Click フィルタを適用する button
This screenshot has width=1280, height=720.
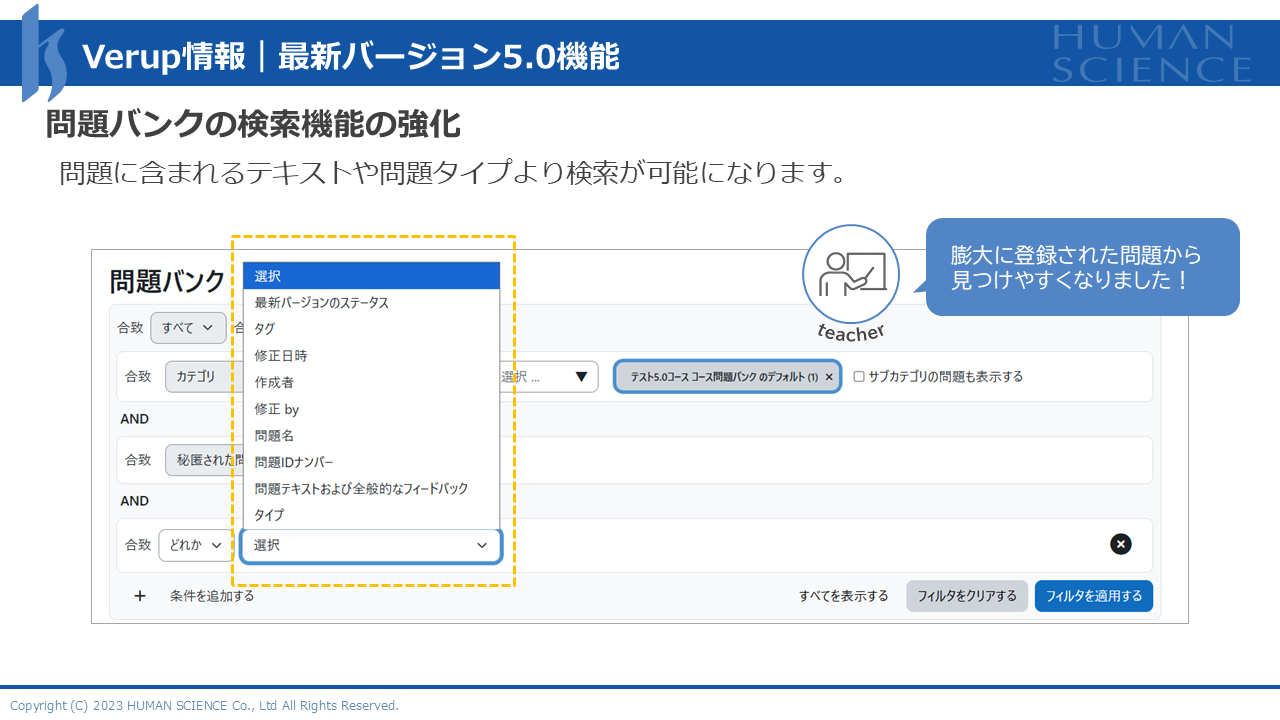[x=1093, y=596]
